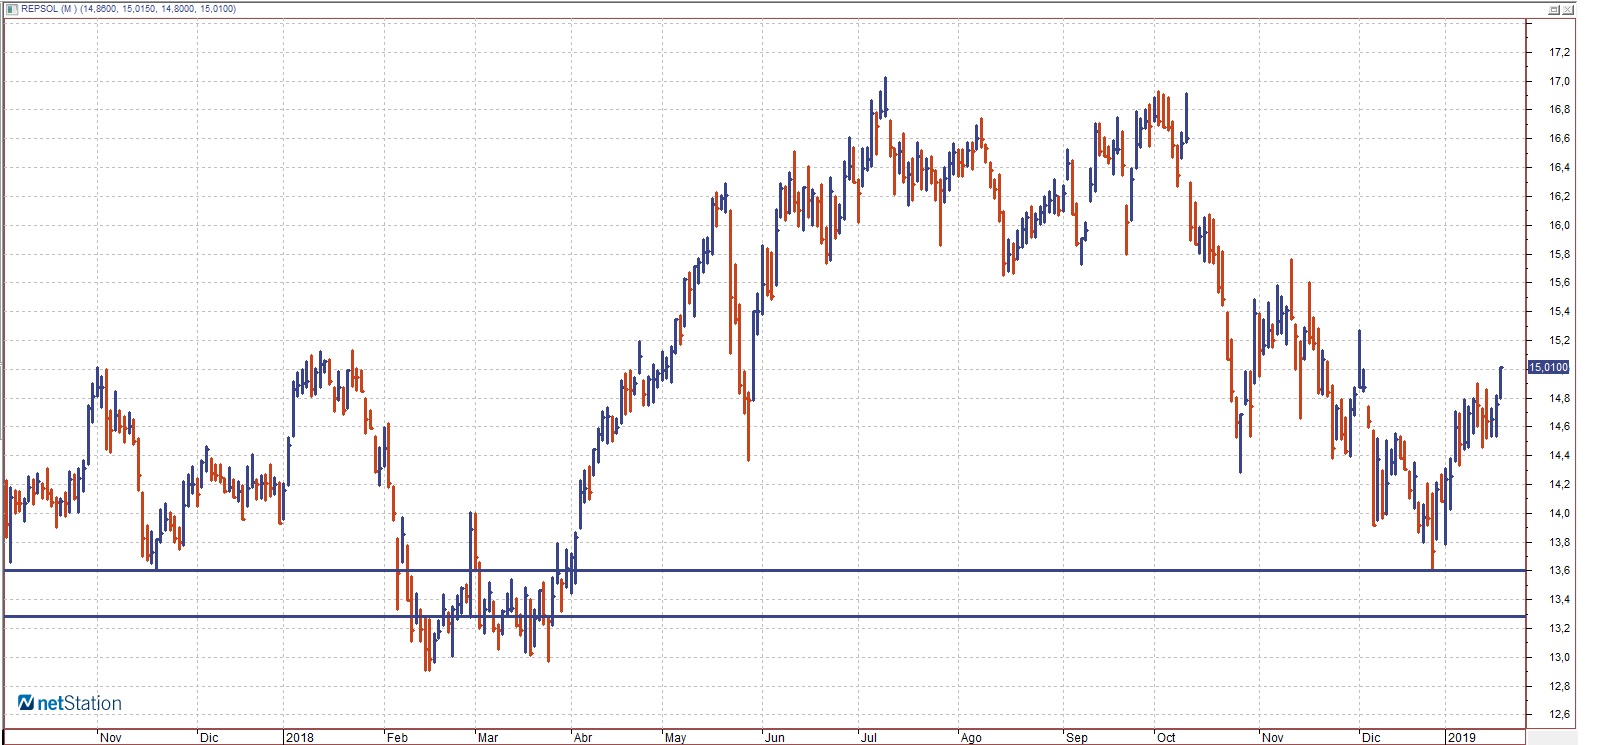The height and width of the screenshot is (745, 1600).
Task: Click the Feb label on time axis
Action: (397, 738)
